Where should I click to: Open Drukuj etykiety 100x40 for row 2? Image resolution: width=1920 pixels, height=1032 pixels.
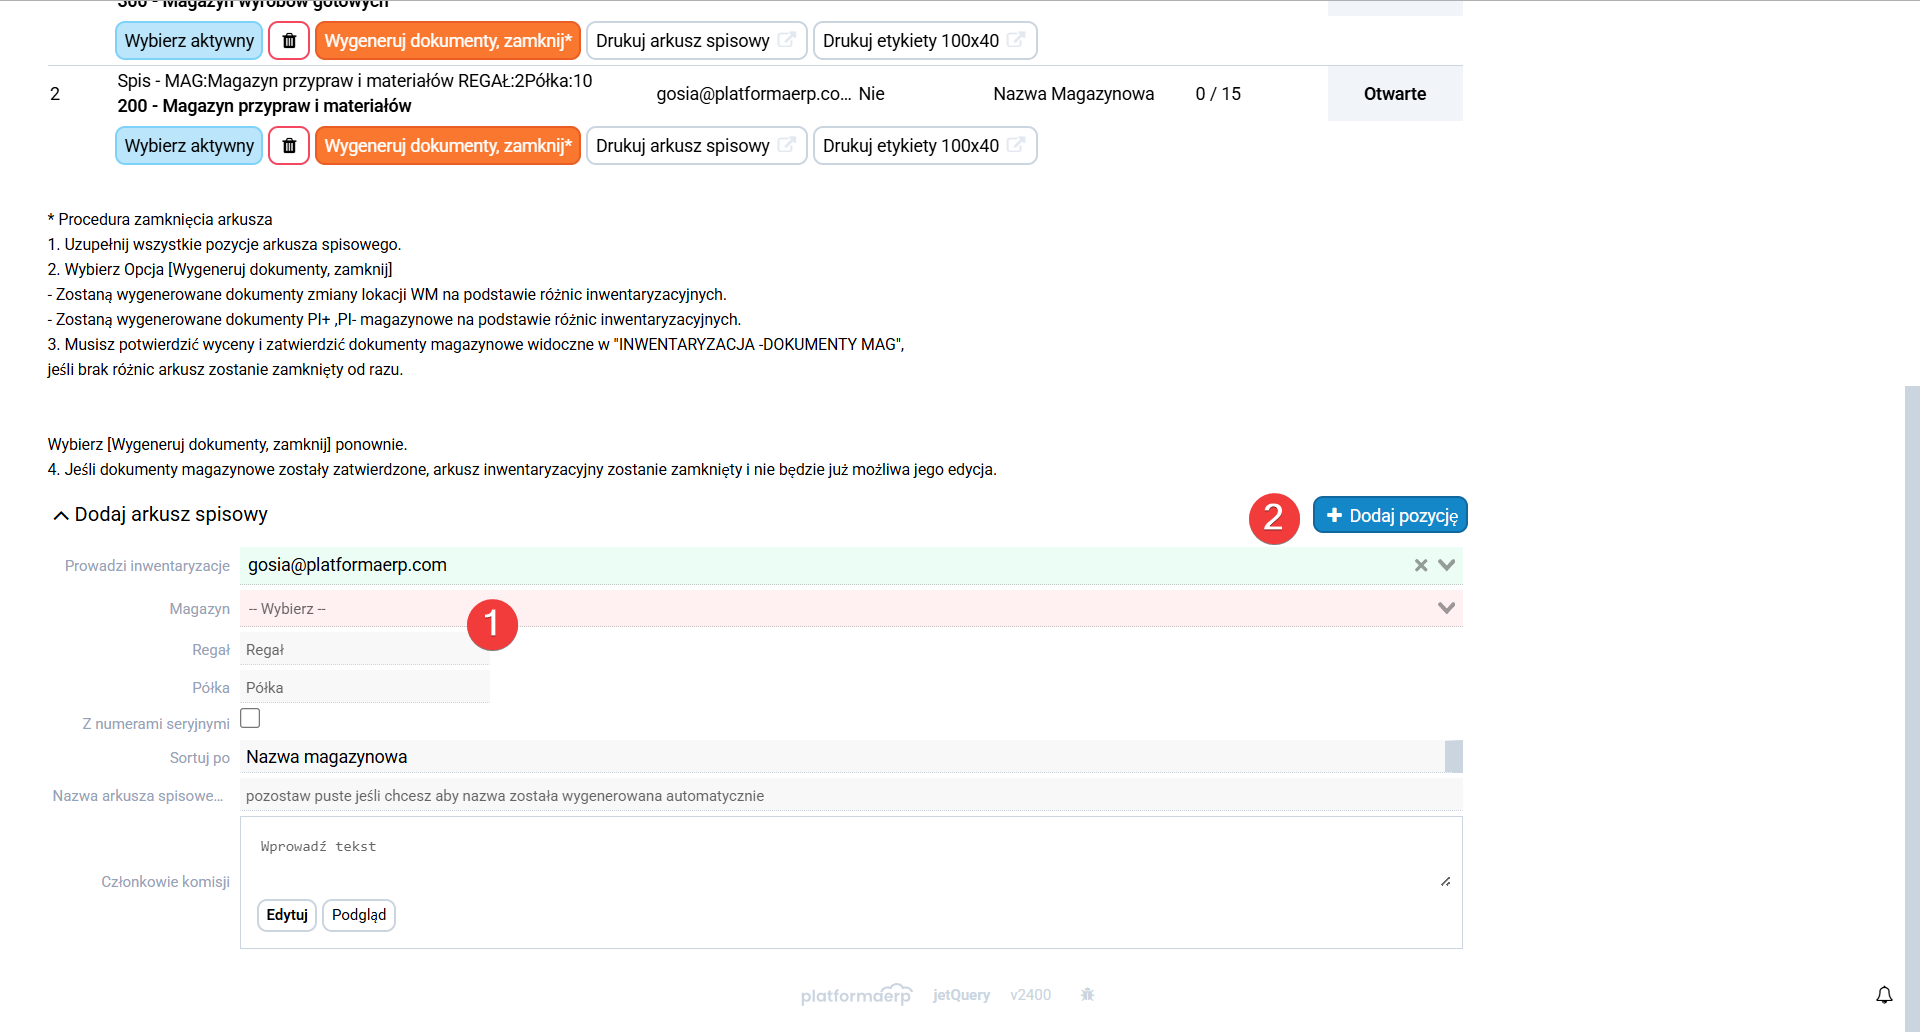pyautogui.click(x=924, y=146)
